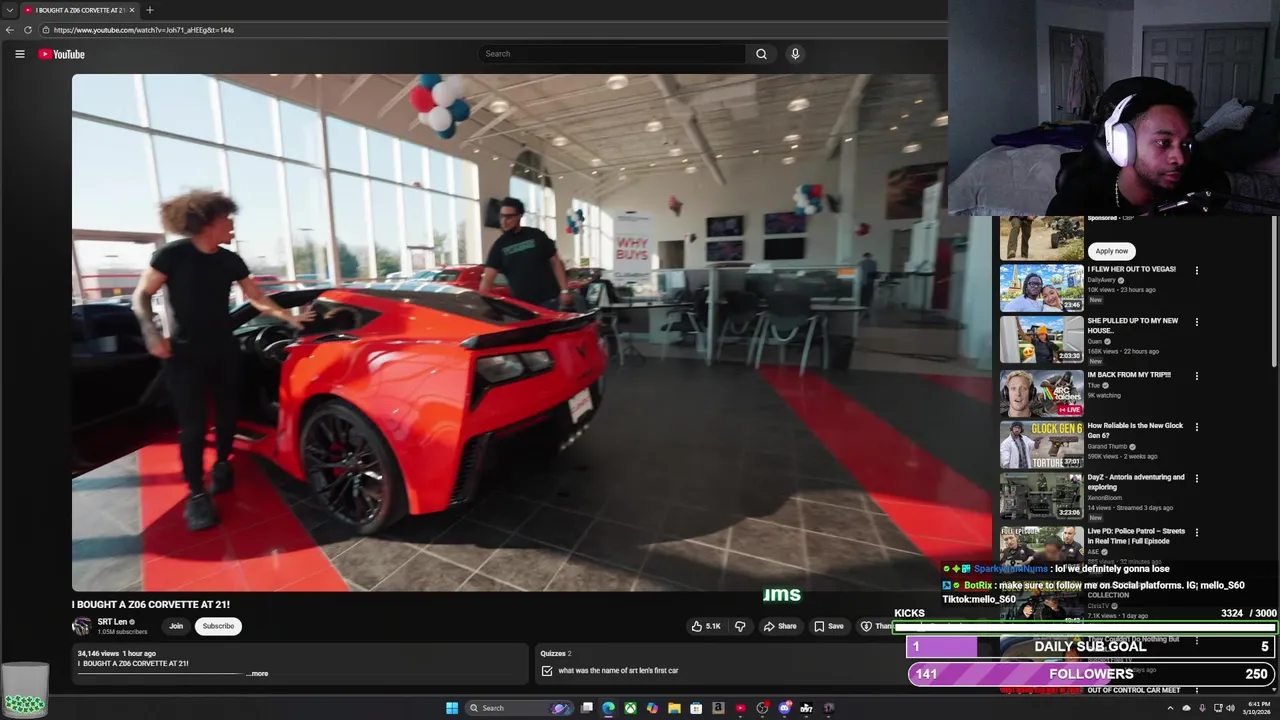The image size is (1280, 720).
Task: Open more options for Live PD: Police Patrol
Action: [x=1196, y=532]
